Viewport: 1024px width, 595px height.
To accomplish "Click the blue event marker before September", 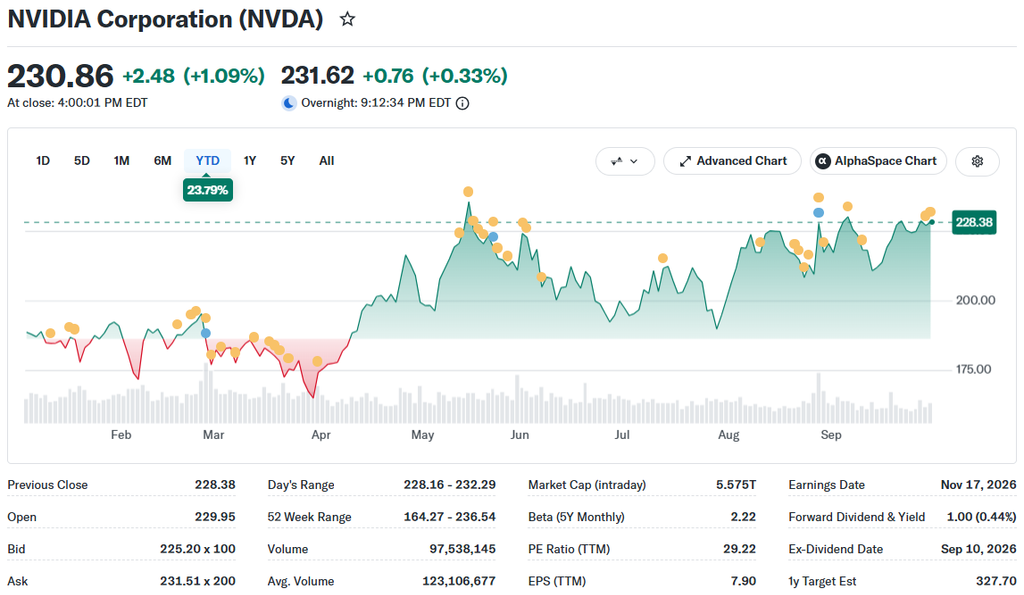I will (818, 212).
